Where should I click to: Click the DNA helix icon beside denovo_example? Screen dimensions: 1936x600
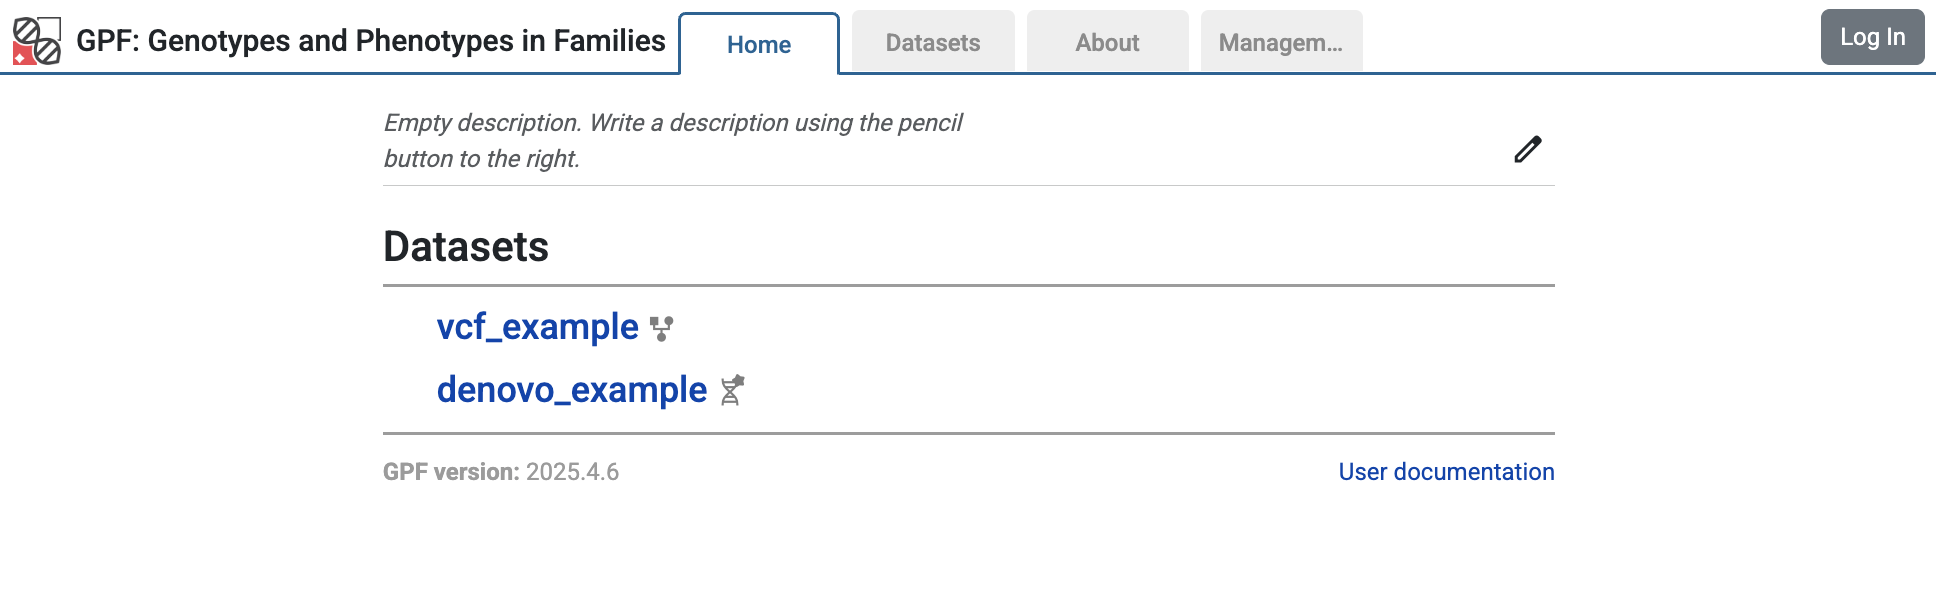733,390
